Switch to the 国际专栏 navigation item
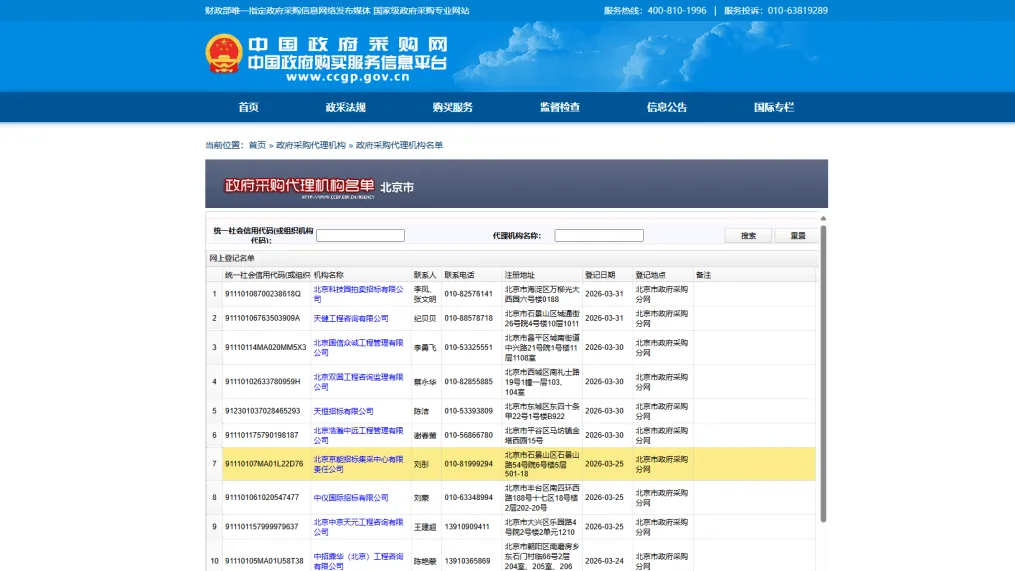1015x571 pixels. tap(774, 107)
